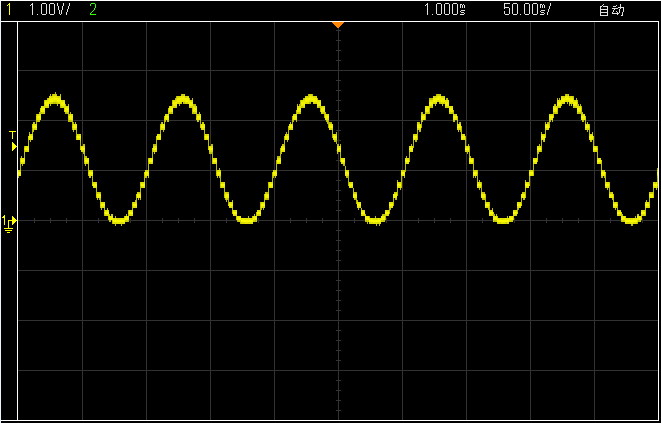The width and height of the screenshot is (661, 423).
Task: Click the third waveform trough from the left
Action: (x=374, y=220)
